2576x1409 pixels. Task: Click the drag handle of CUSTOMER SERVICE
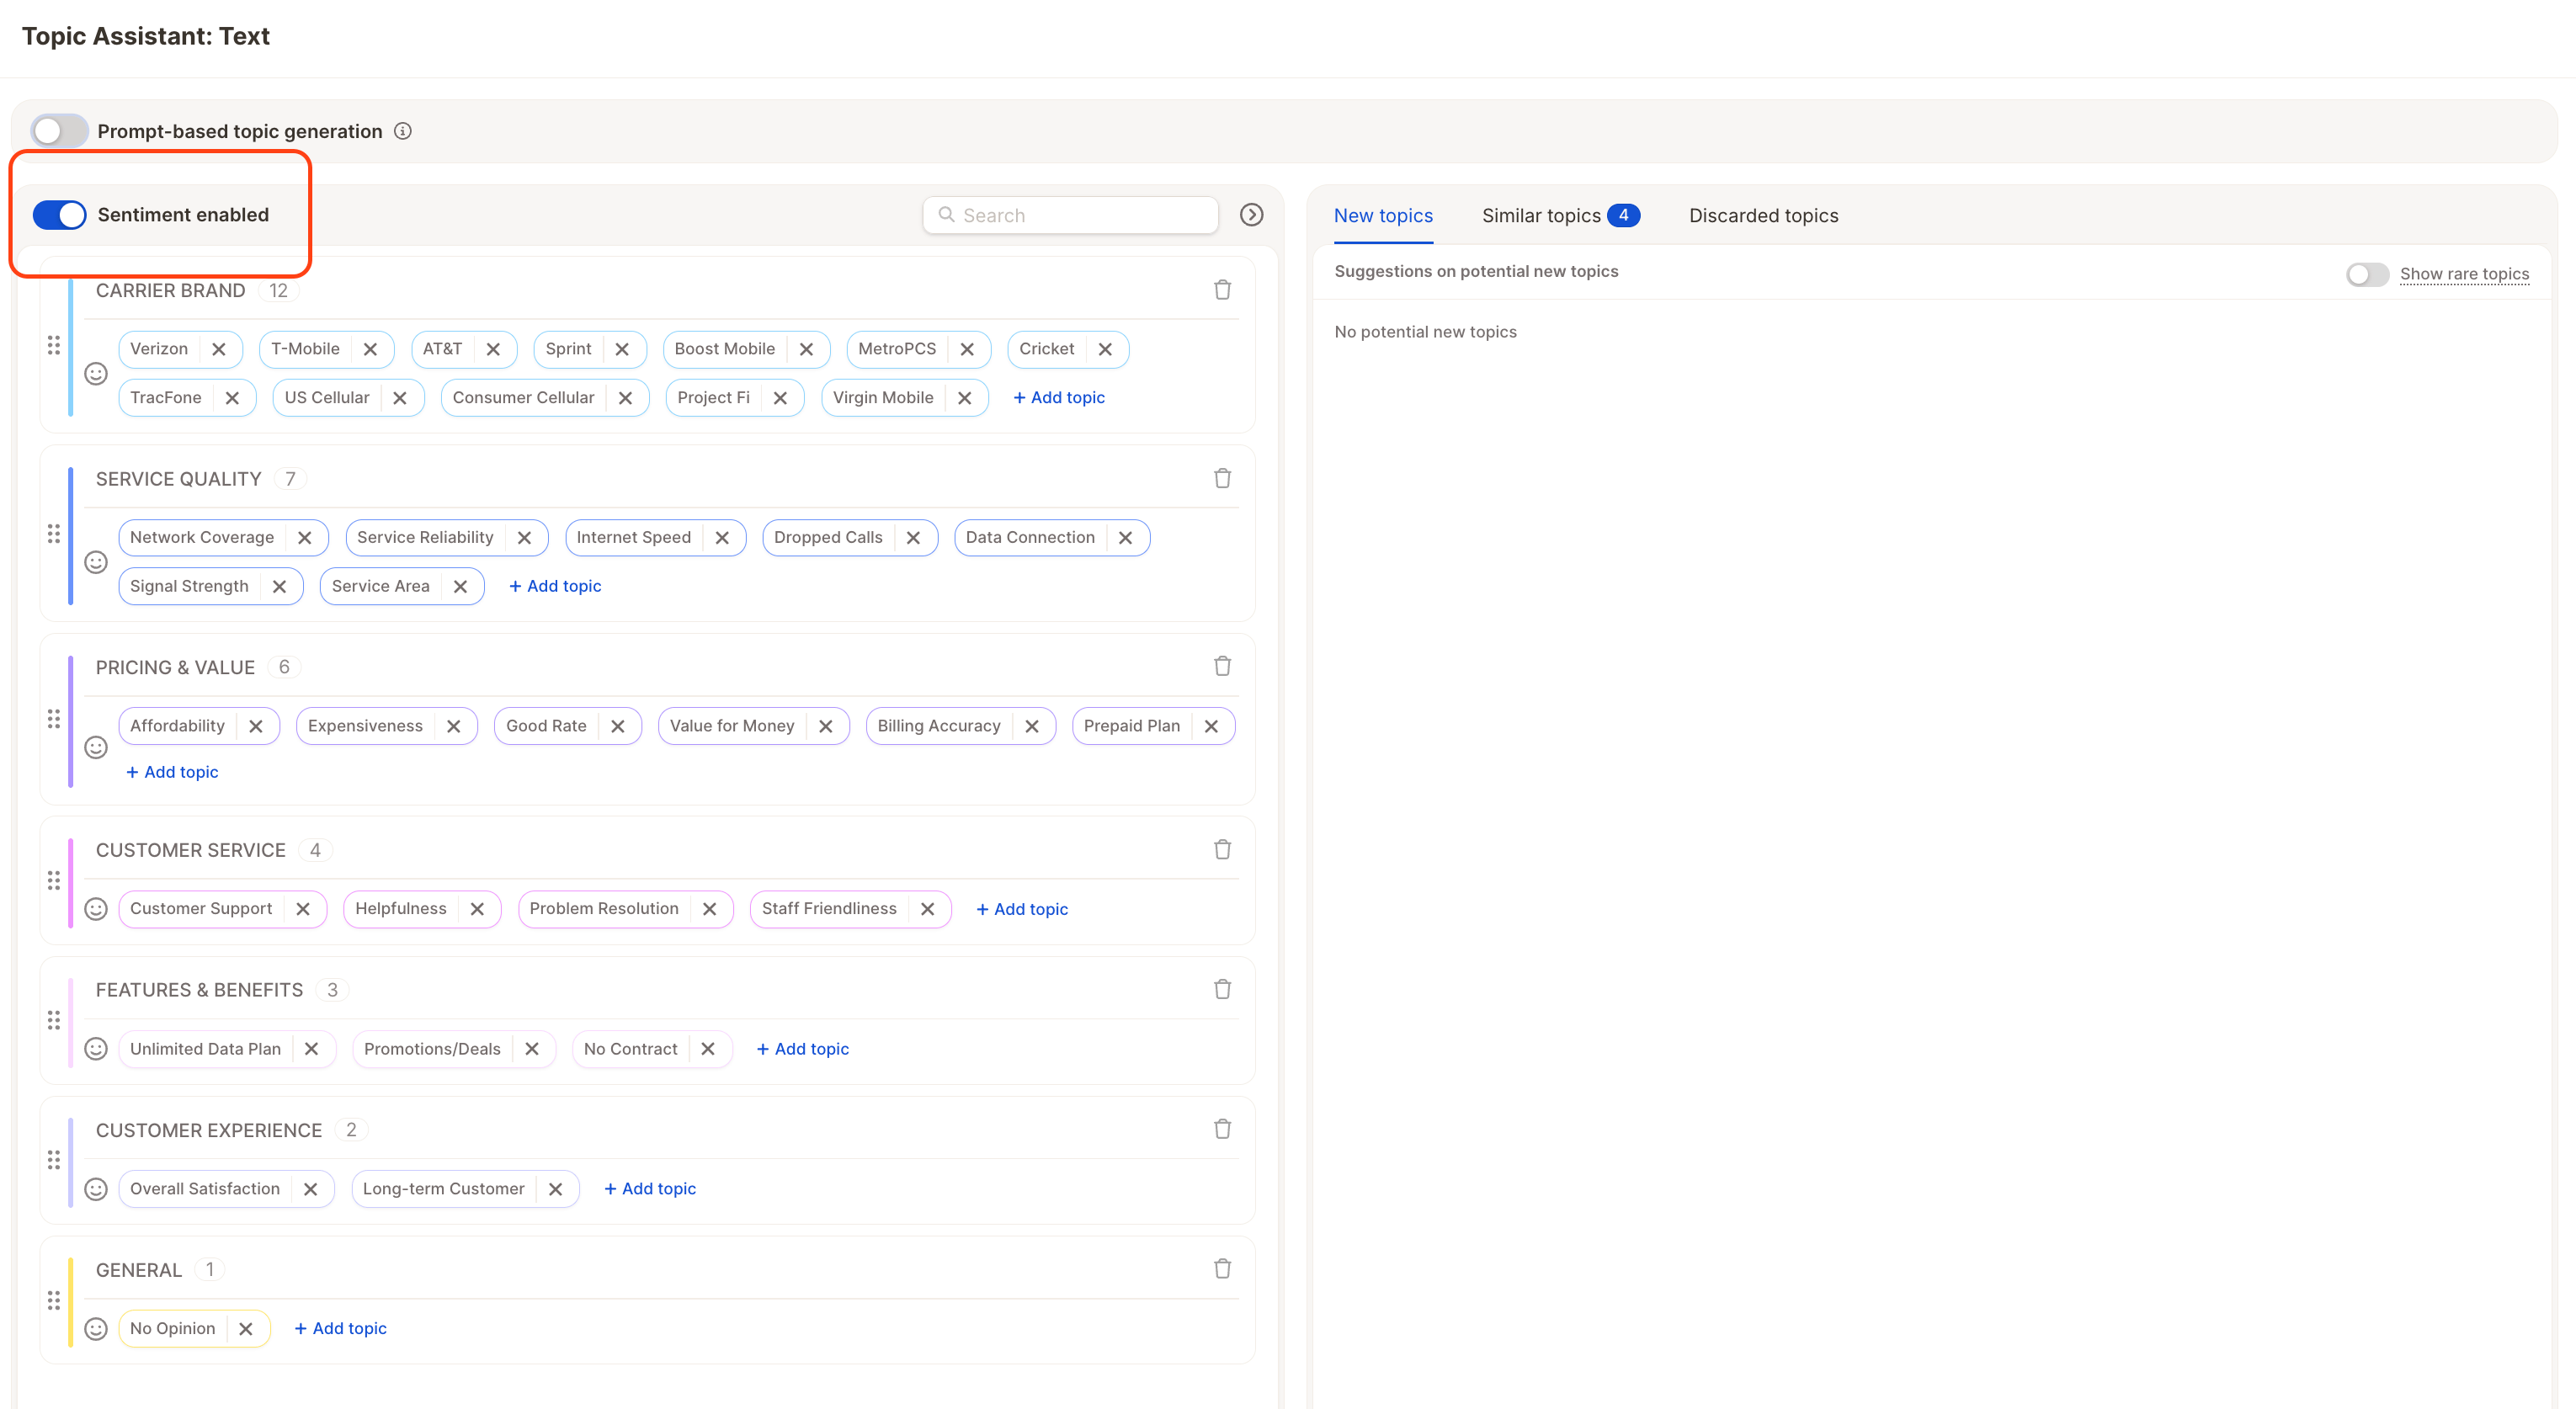click(x=54, y=880)
